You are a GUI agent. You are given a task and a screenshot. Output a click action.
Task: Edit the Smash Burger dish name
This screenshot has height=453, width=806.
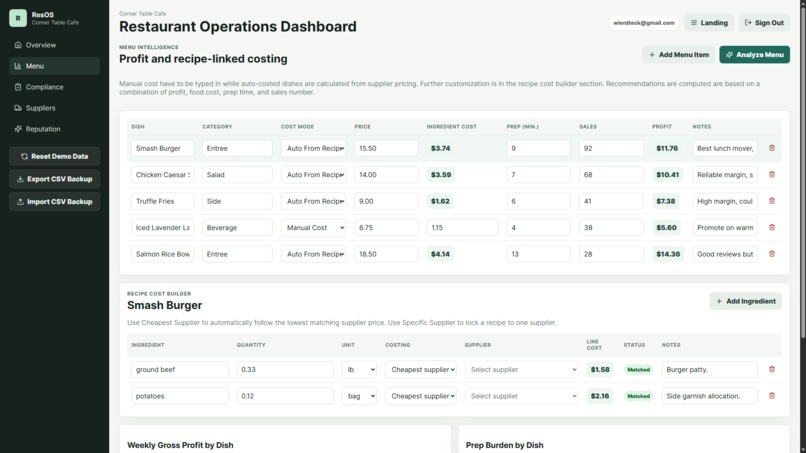(x=162, y=148)
